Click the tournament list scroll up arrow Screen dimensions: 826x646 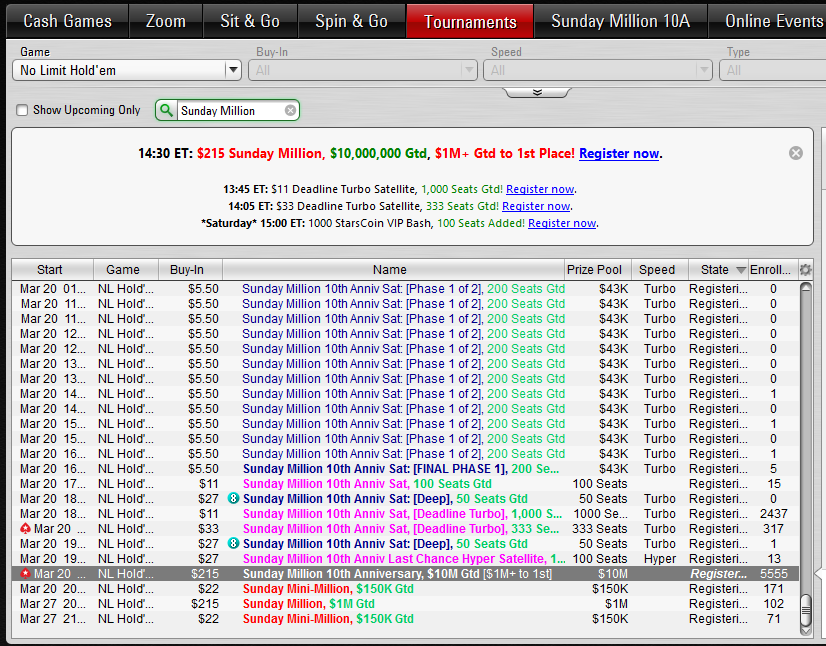click(805, 288)
